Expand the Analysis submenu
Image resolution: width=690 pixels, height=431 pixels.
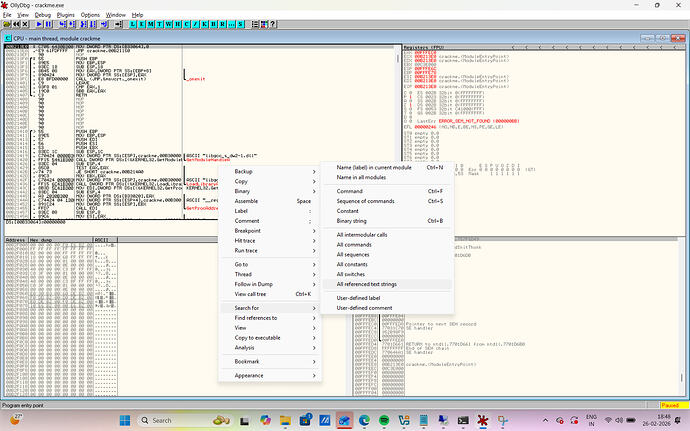270,348
